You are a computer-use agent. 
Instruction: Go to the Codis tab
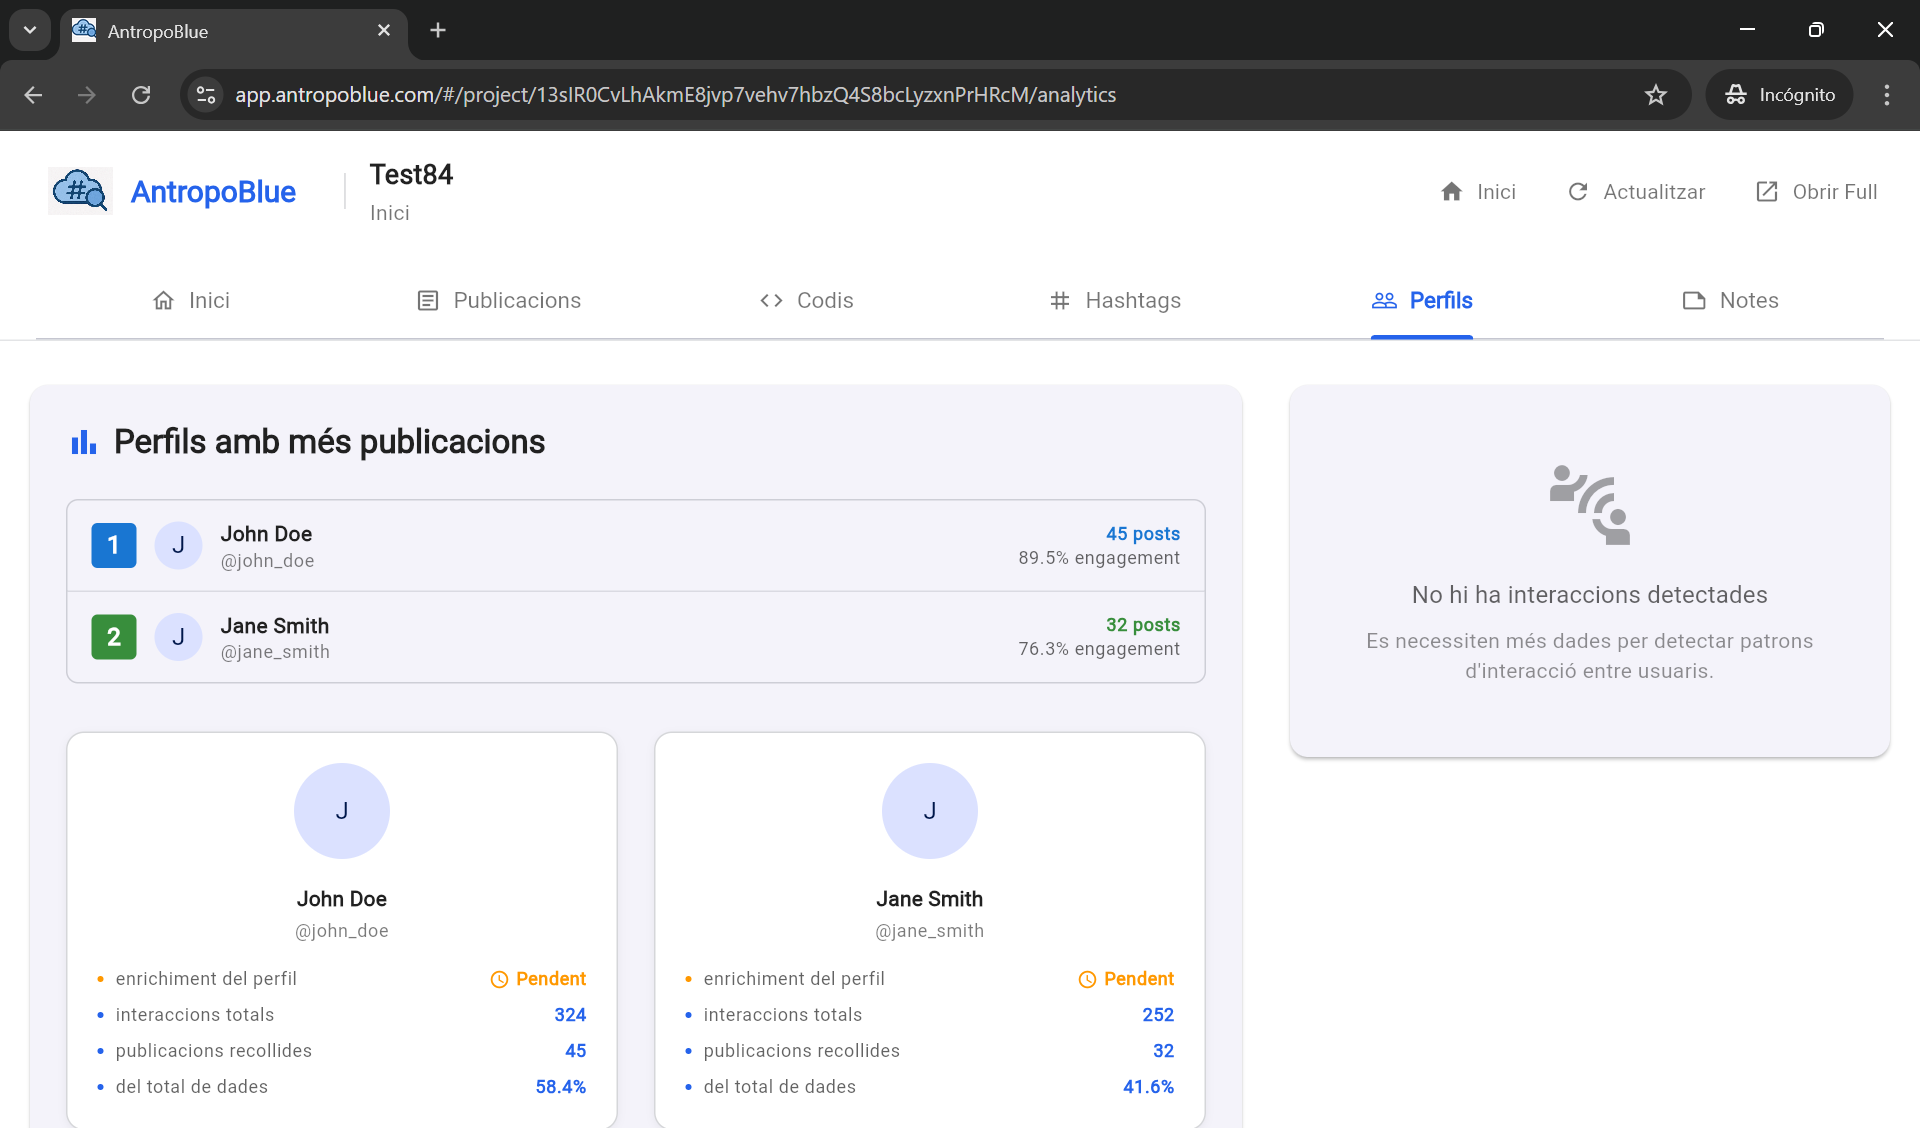(x=806, y=300)
